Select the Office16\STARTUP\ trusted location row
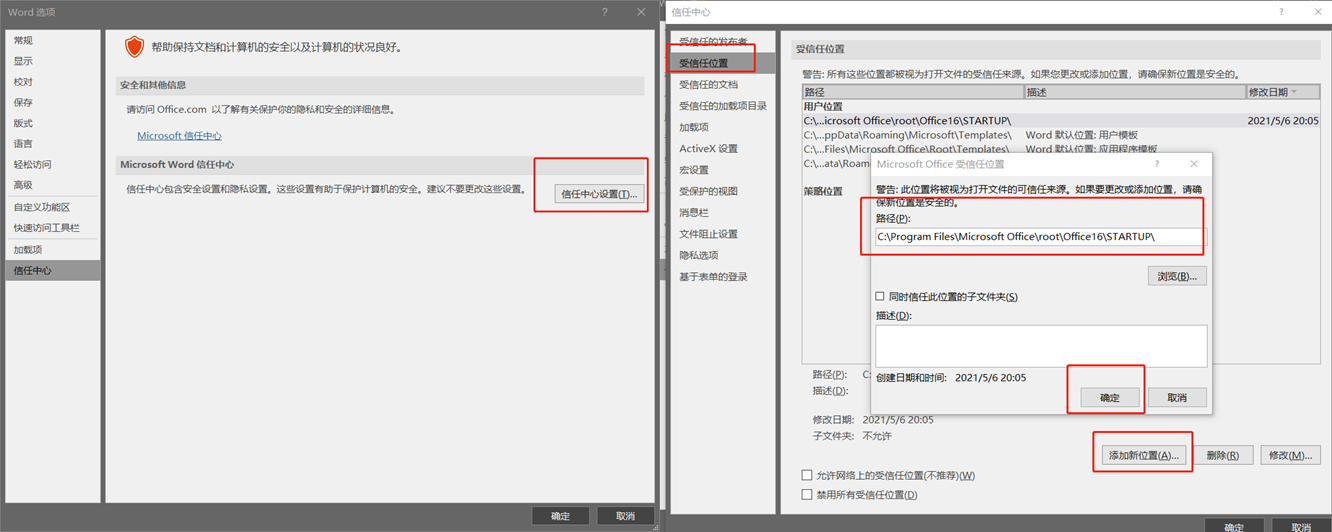This screenshot has height=532, width=1332. 1061,120
